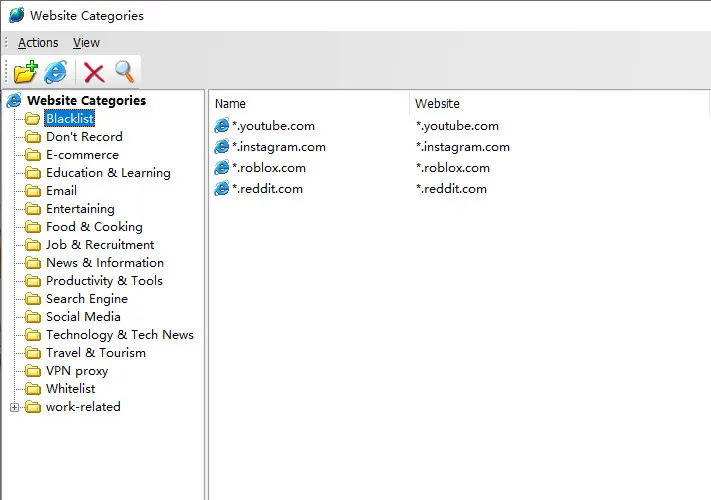Click the Search Engine folder icon
The height and width of the screenshot is (500, 711).
click(33, 299)
